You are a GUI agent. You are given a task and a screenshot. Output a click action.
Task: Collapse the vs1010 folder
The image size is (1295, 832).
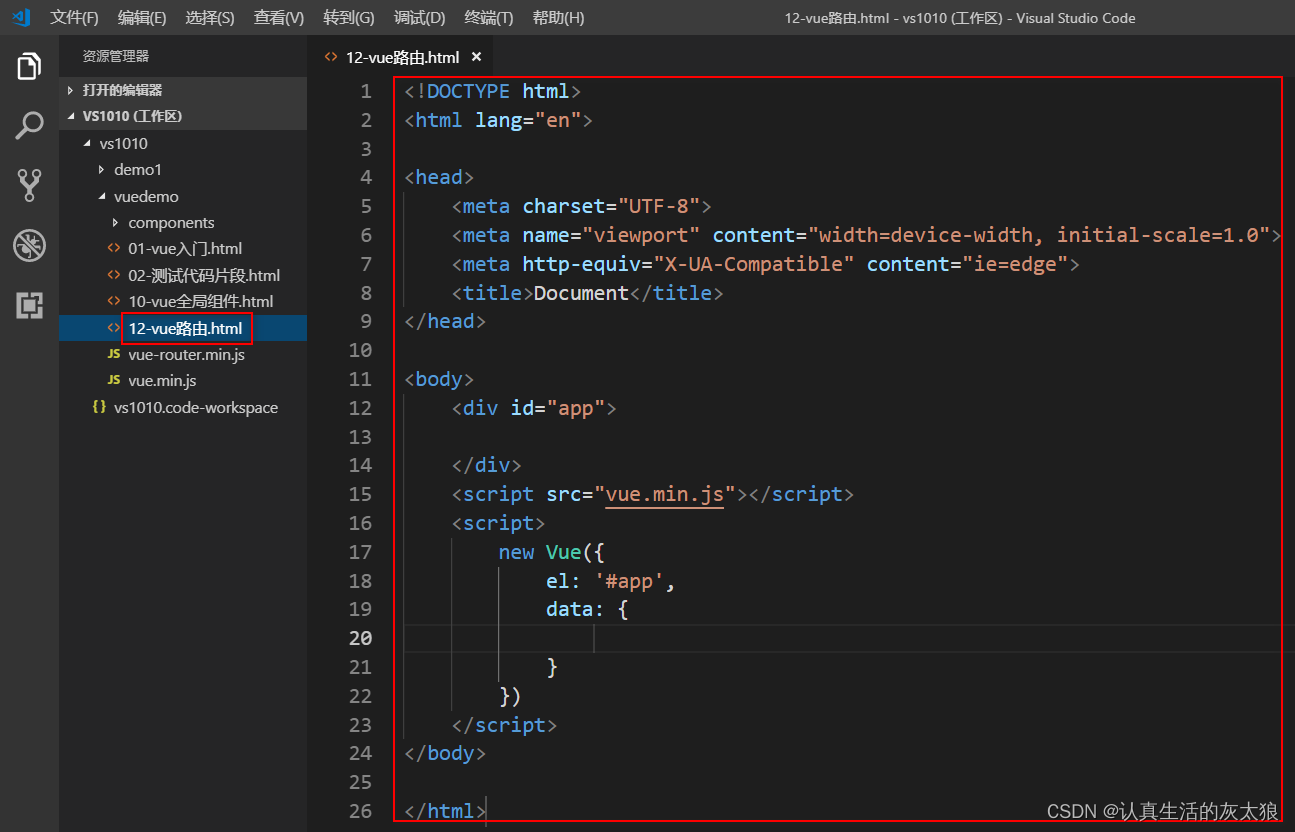(x=86, y=143)
